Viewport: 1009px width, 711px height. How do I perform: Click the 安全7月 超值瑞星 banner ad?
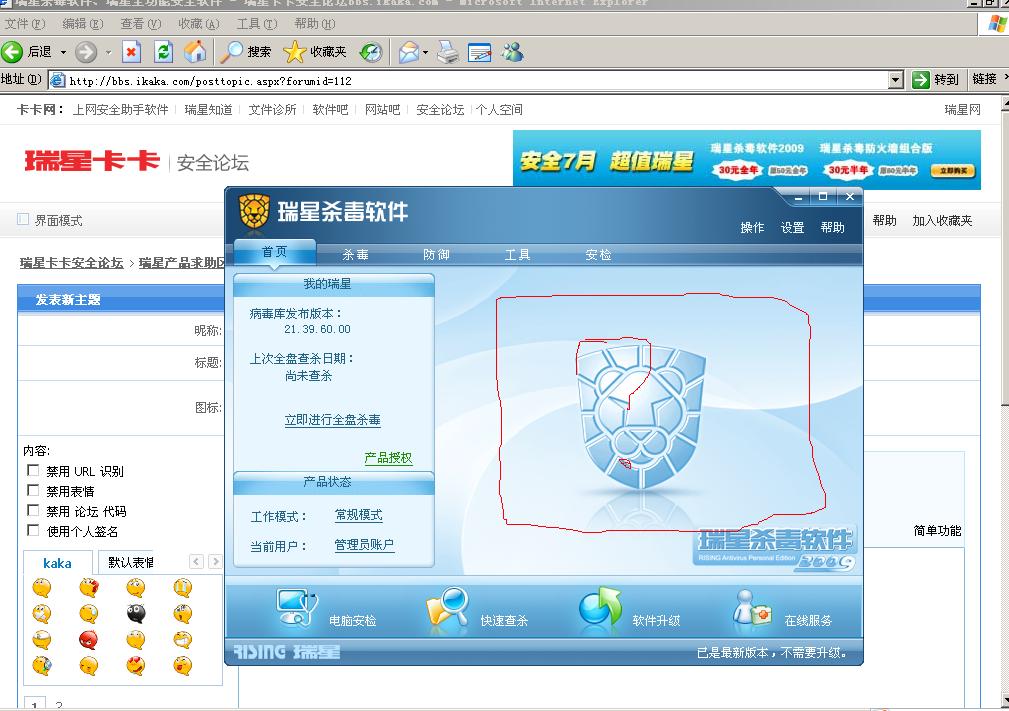tap(746, 160)
